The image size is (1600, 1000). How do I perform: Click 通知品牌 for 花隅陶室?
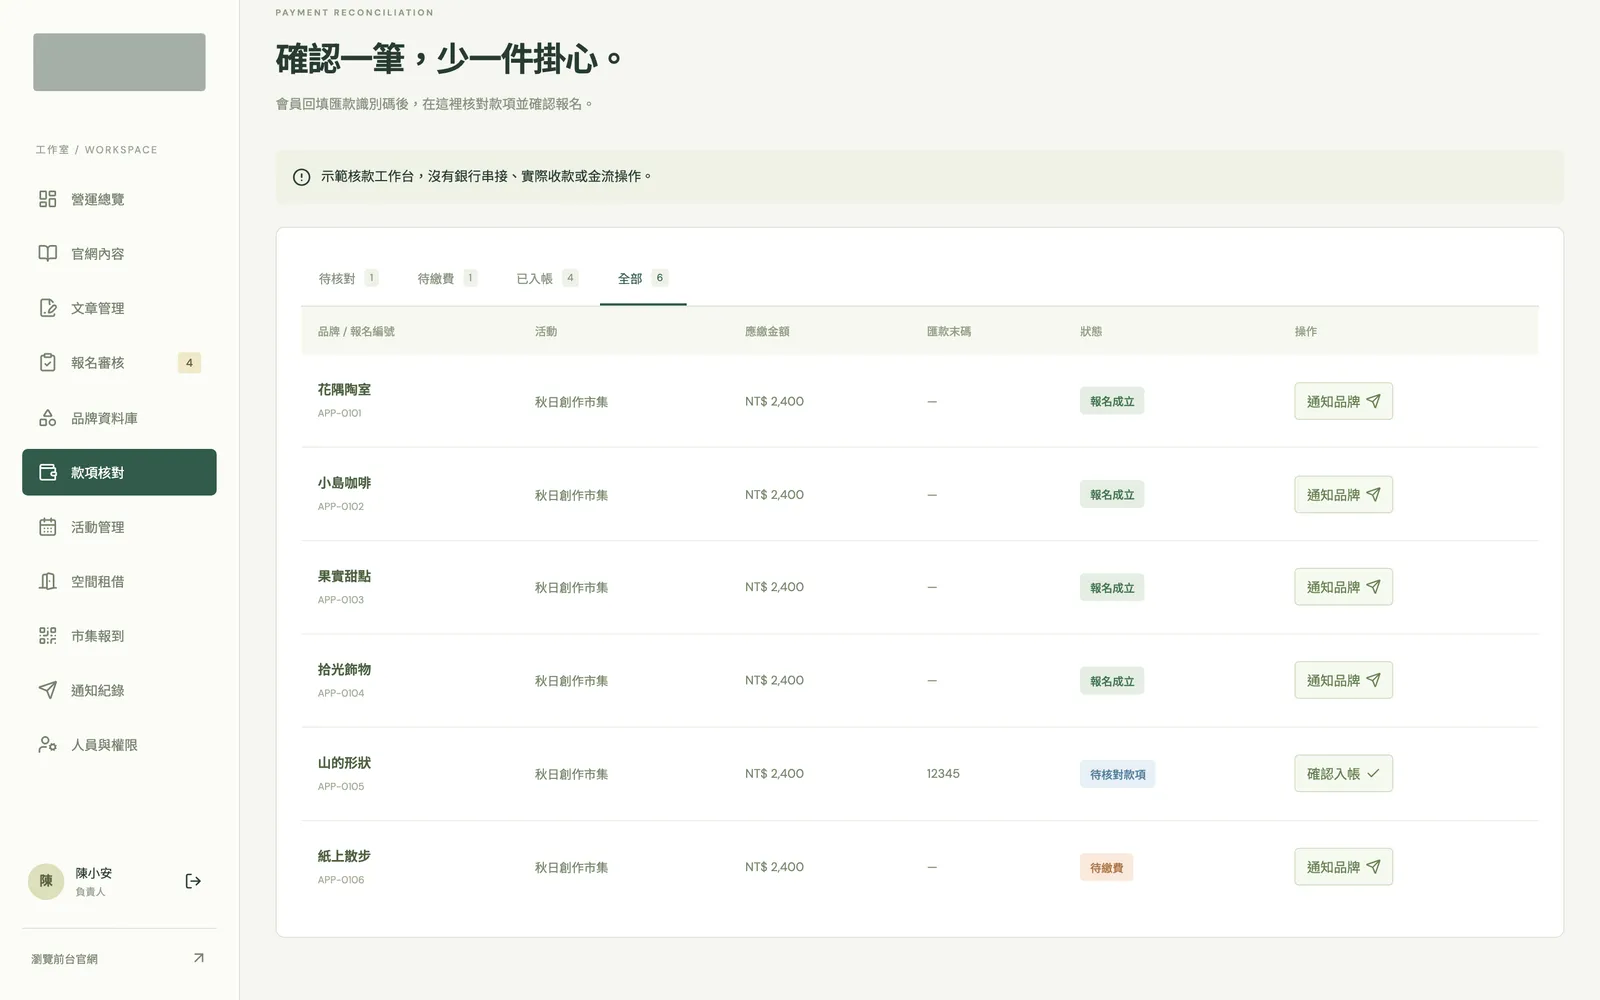pos(1343,401)
